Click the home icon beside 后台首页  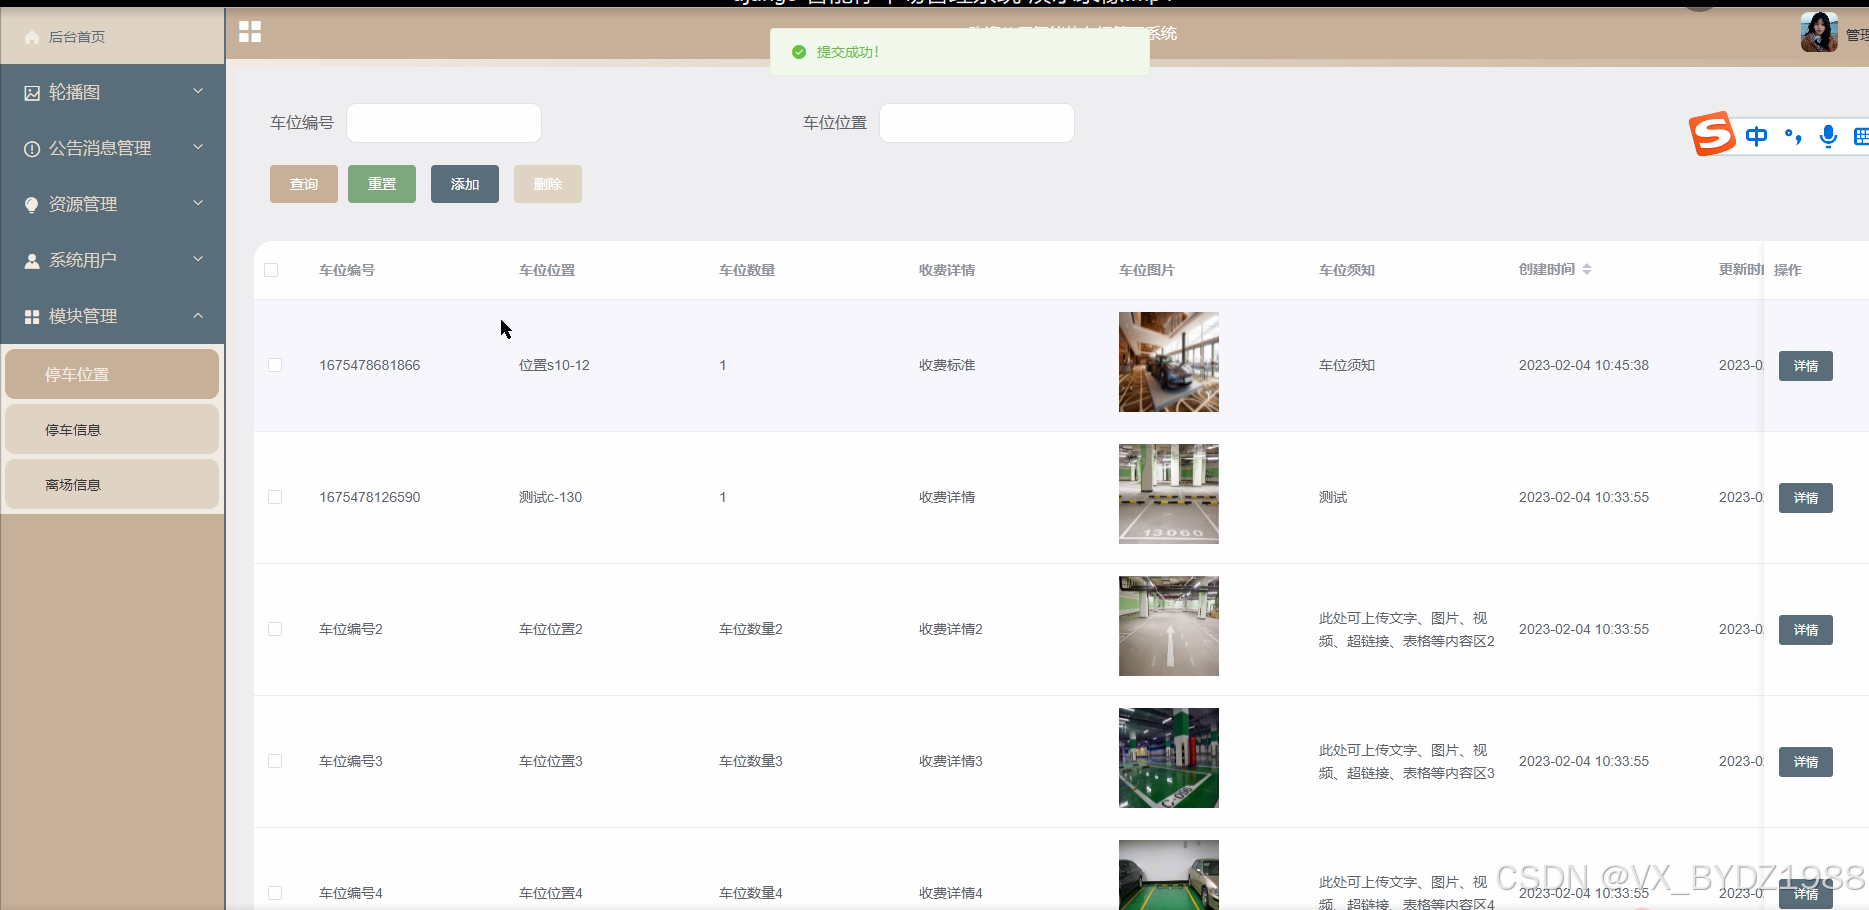click(x=32, y=37)
